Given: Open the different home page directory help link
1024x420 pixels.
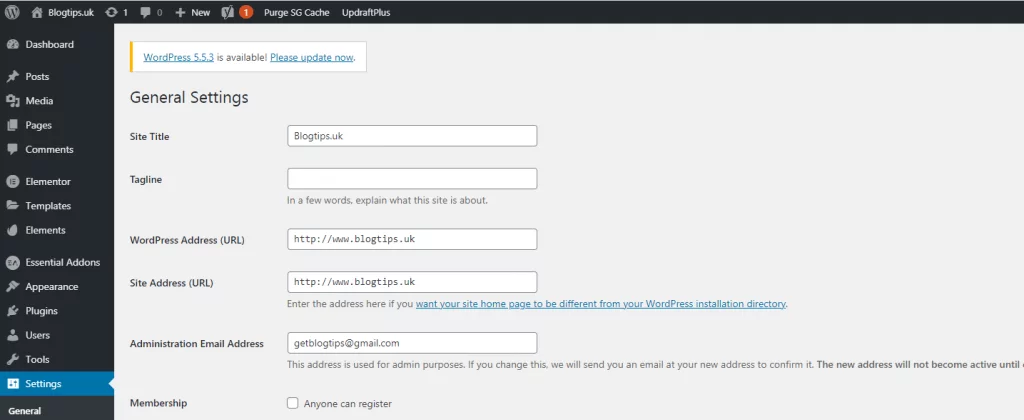Looking at the screenshot, I should (x=600, y=304).
